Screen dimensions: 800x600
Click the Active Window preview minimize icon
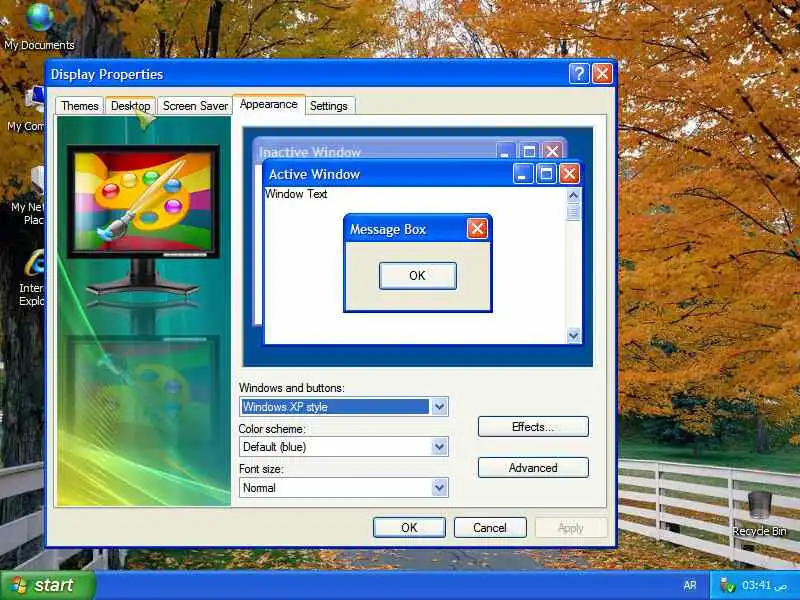coord(522,173)
